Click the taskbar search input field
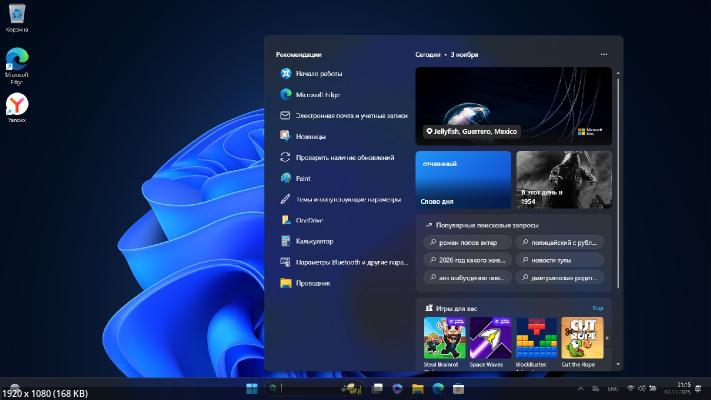This screenshot has width=711, height=400. (305, 387)
